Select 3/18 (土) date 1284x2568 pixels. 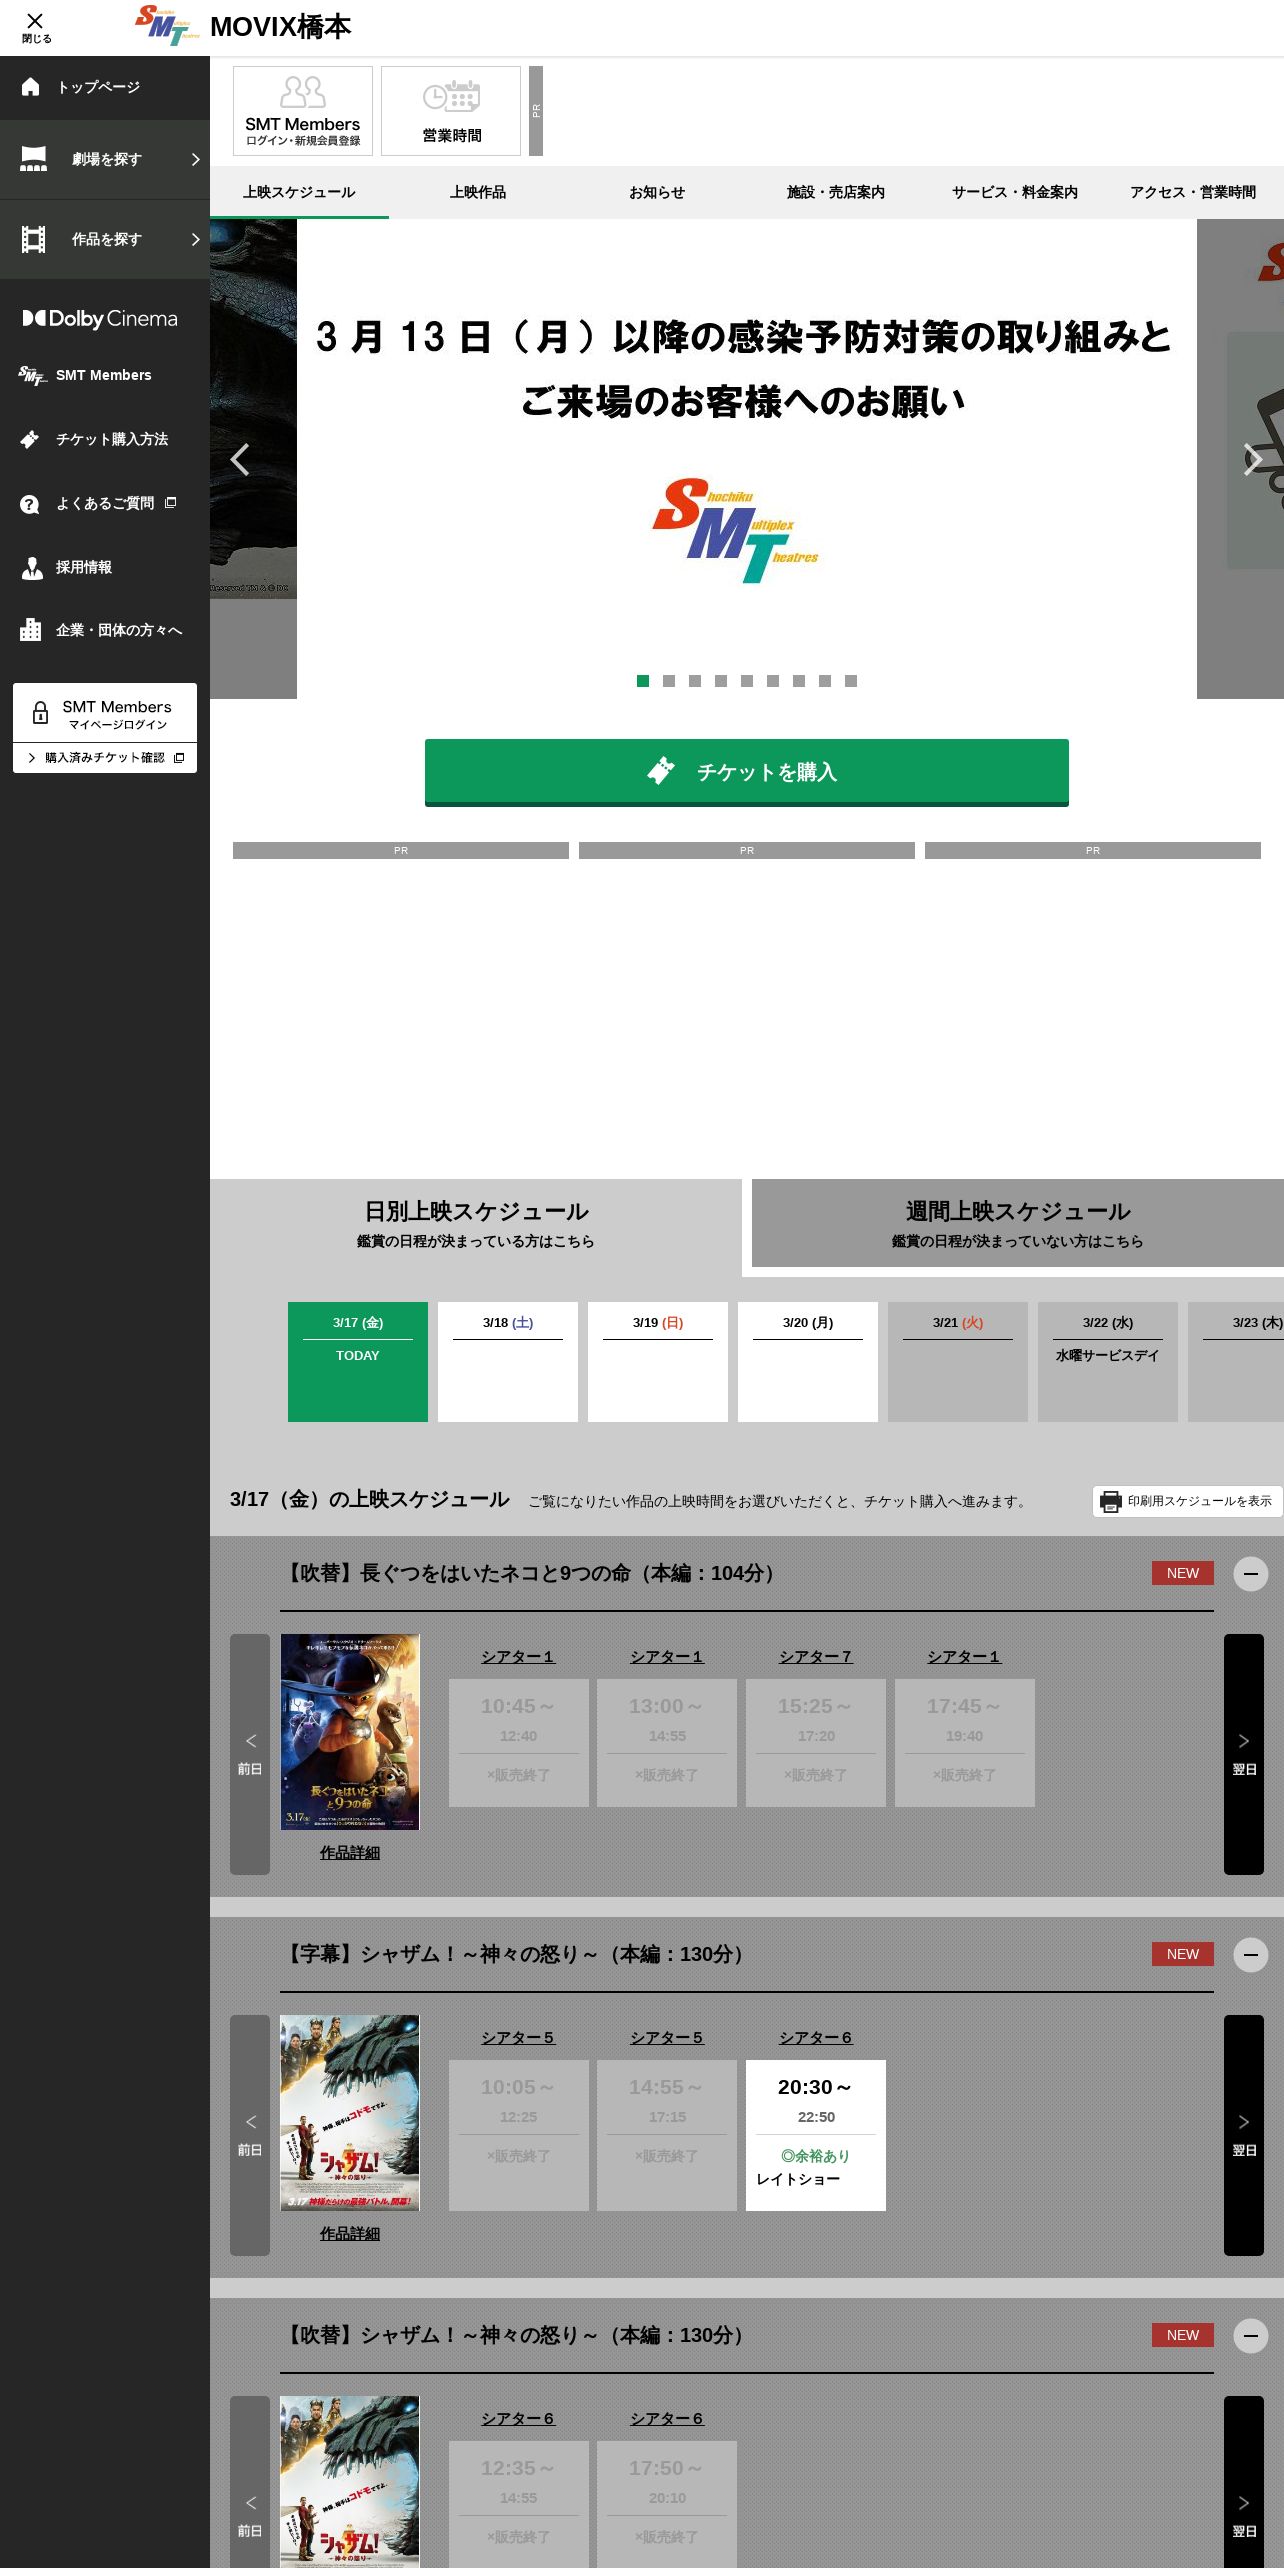tap(508, 1362)
